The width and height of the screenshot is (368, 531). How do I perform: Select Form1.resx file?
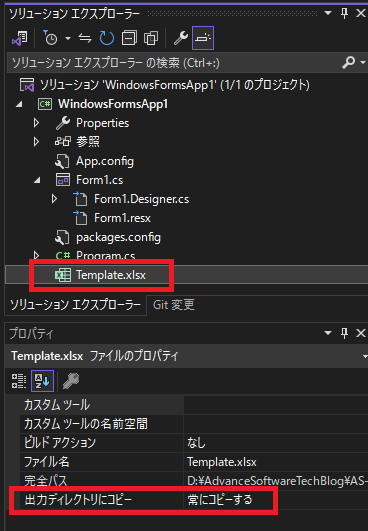click(x=122, y=218)
